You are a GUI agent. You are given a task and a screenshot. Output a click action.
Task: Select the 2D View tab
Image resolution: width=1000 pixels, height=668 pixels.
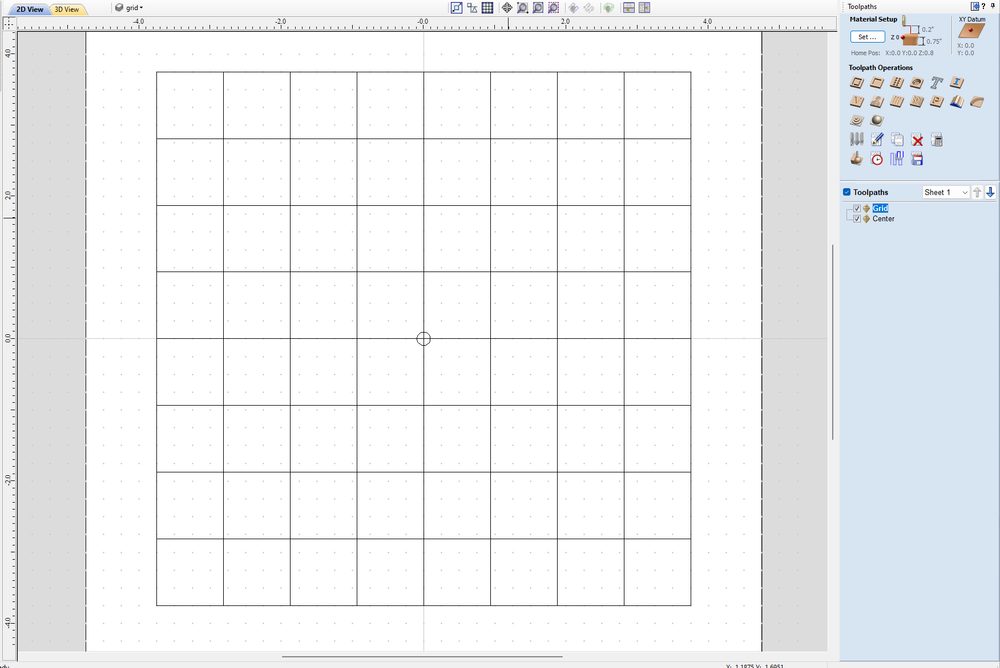(x=29, y=9)
